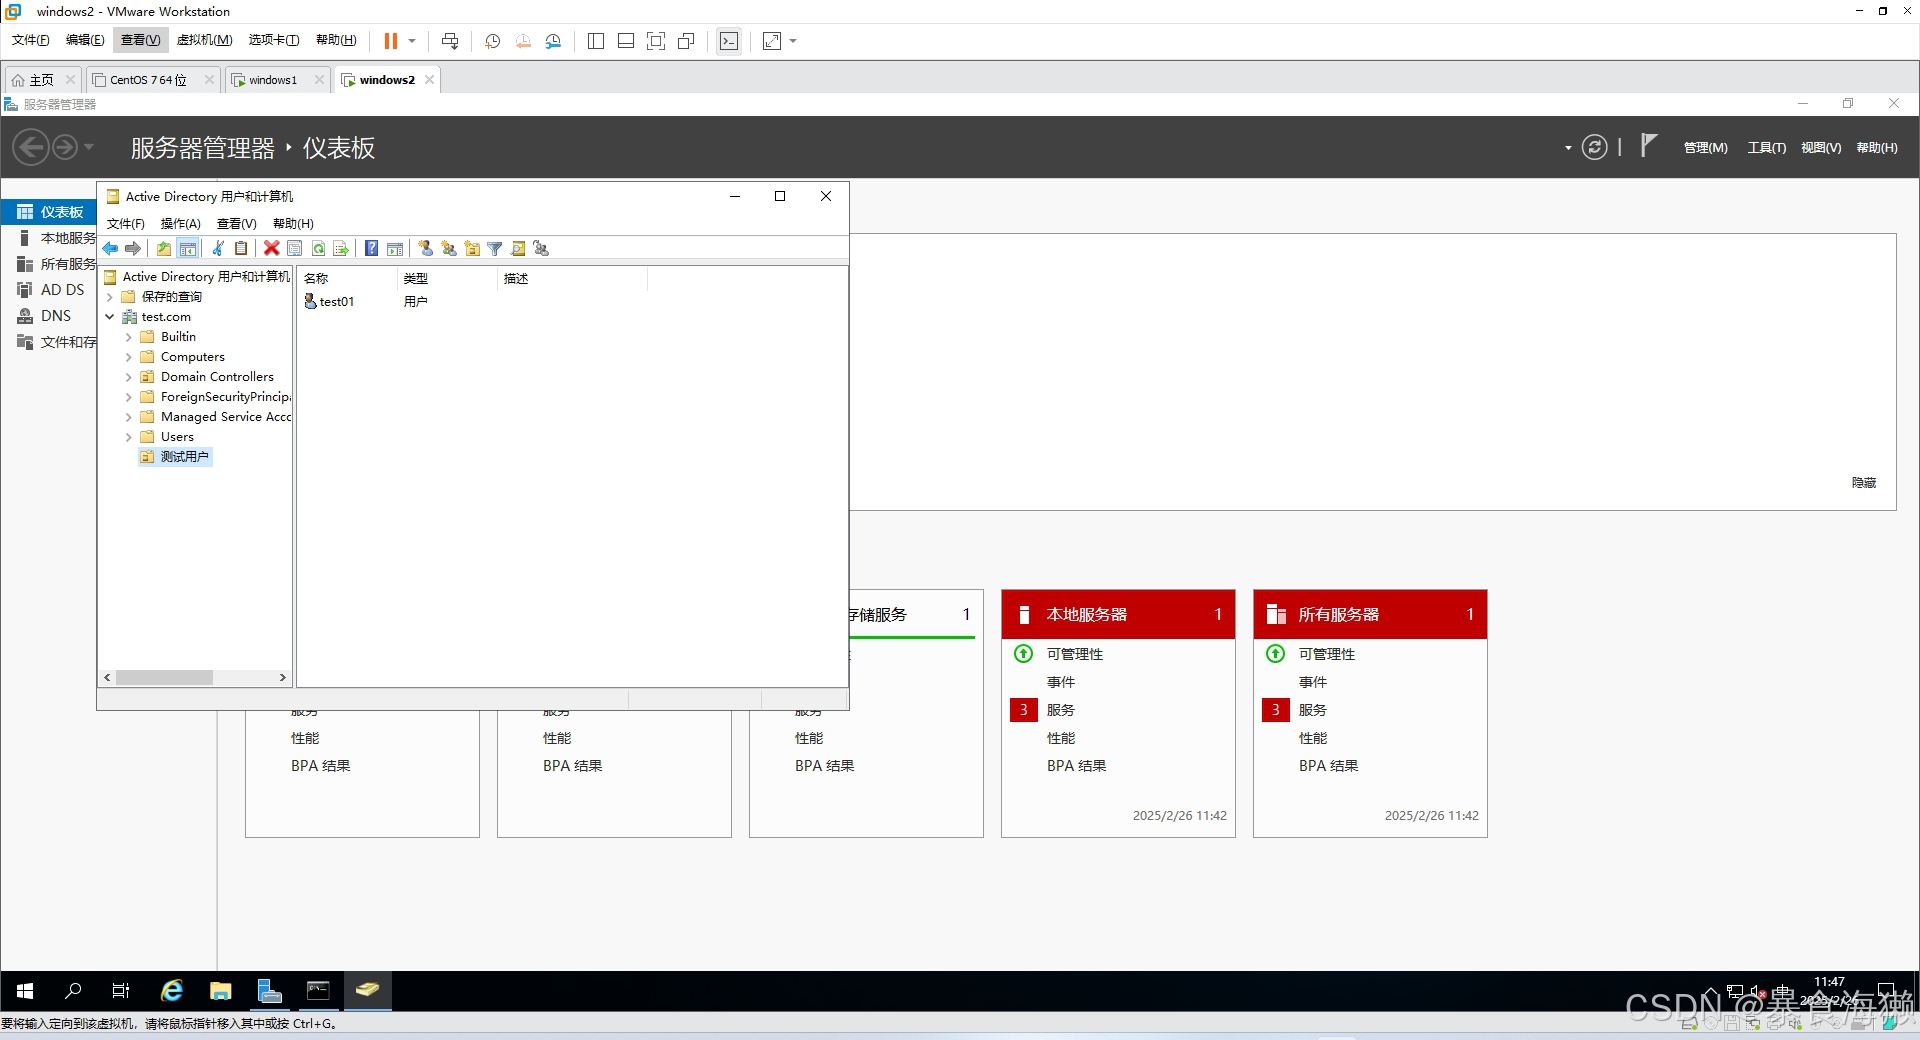Open Windows Start button

(25, 990)
